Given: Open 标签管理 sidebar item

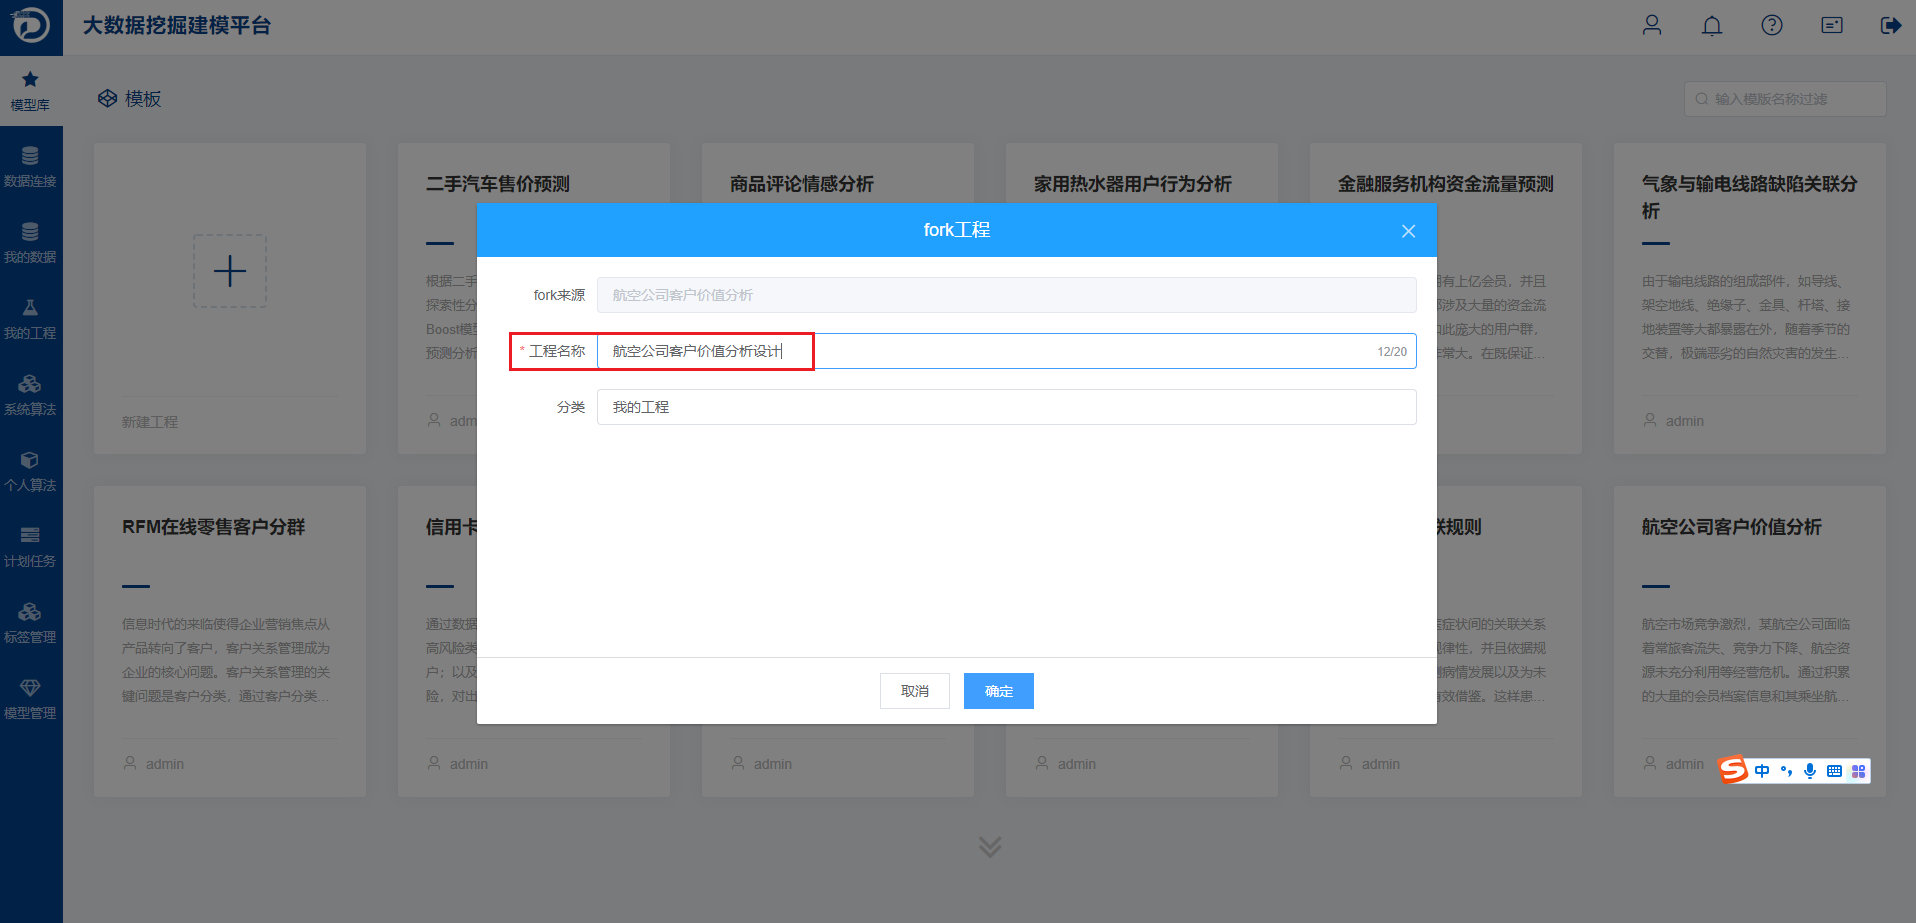Looking at the screenshot, I should 30,622.
